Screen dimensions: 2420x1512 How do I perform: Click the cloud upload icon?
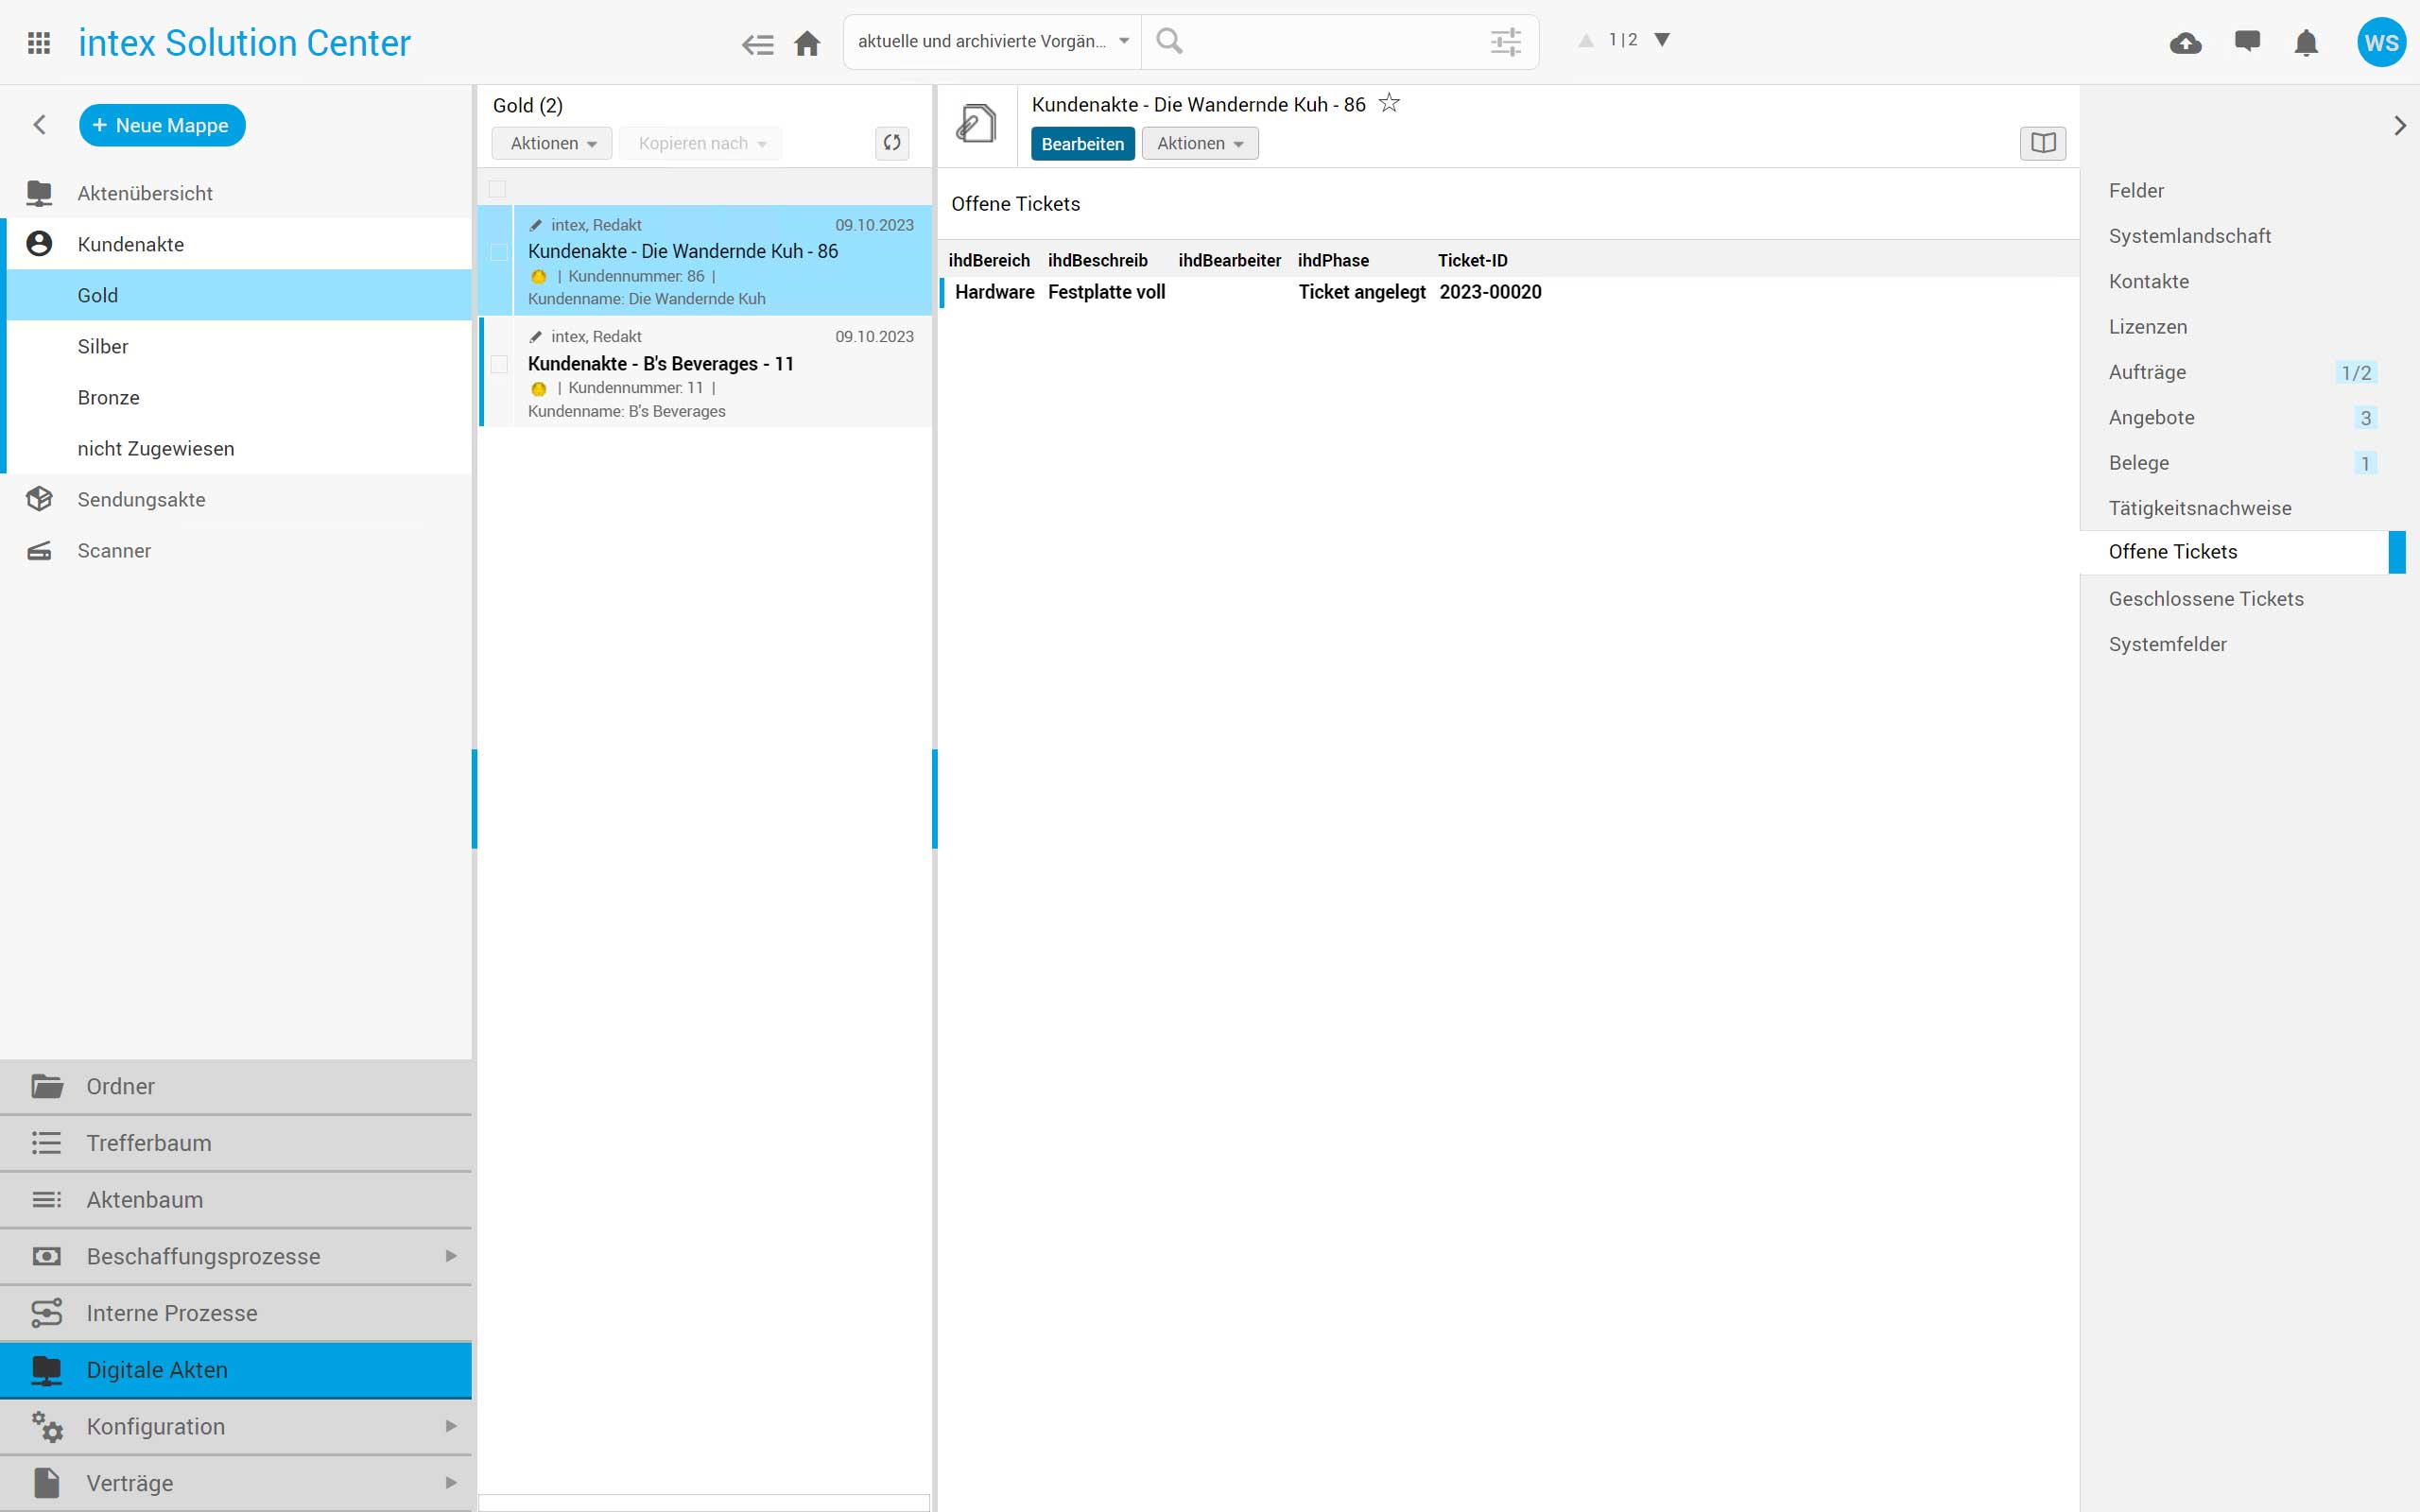pos(2185,43)
